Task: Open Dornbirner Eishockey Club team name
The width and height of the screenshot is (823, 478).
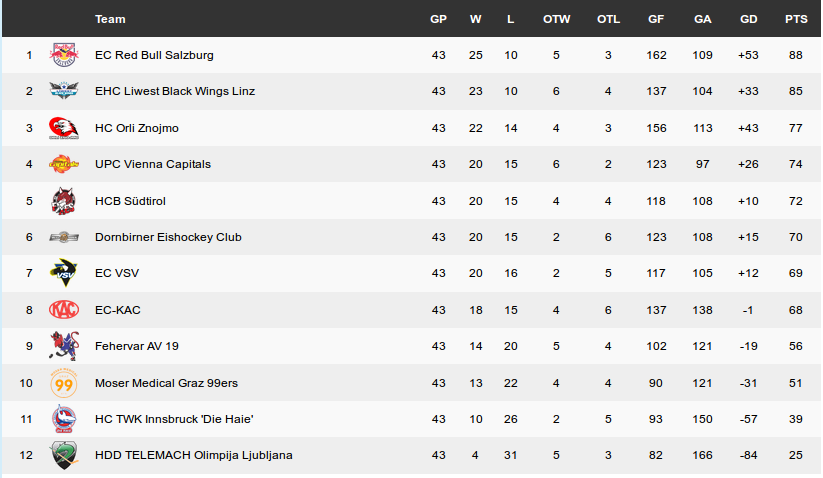Action: coord(168,237)
